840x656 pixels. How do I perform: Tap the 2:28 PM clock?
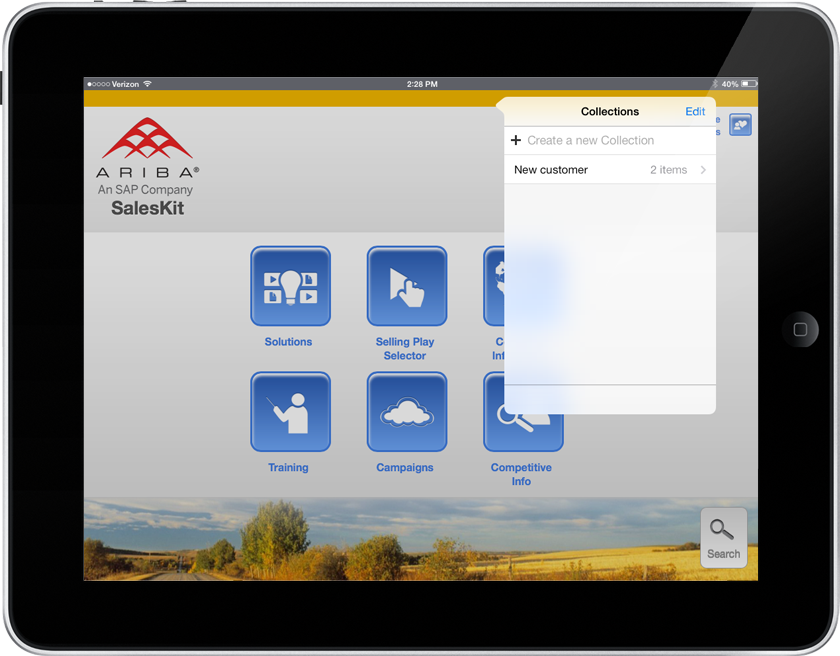(x=422, y=84)
